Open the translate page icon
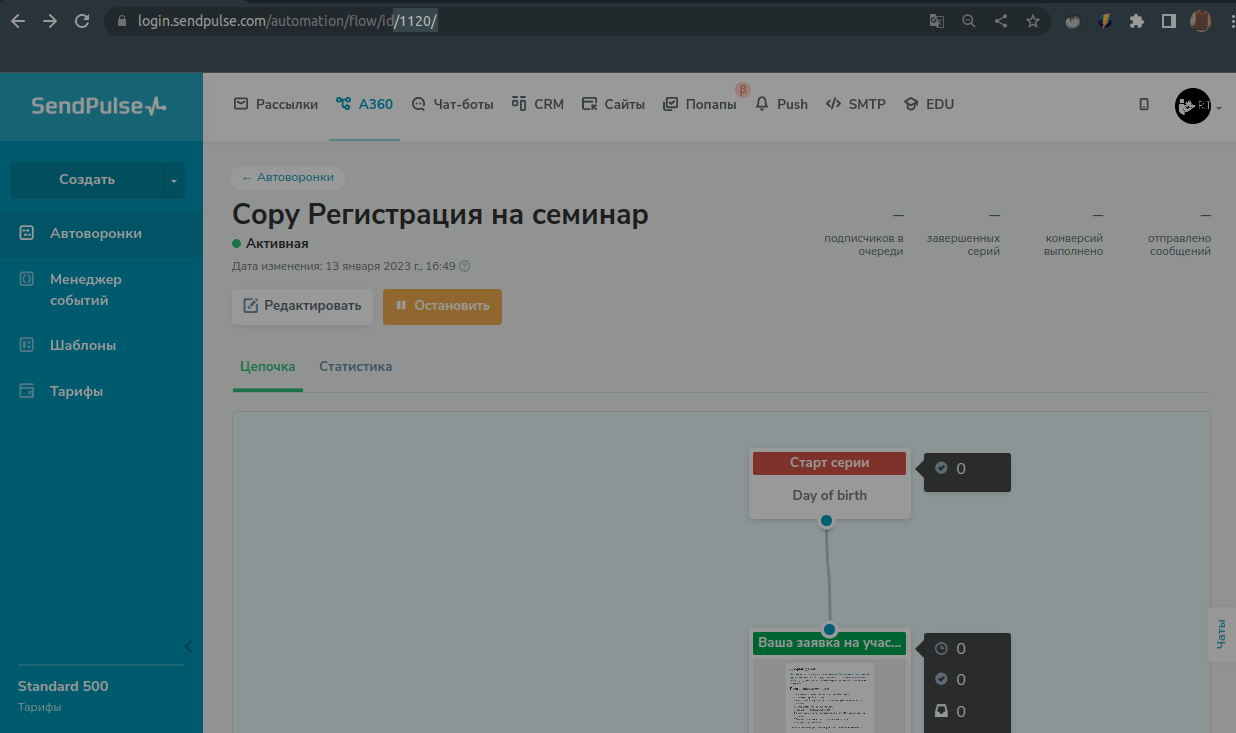1236x733 pixels. pyautogui.click(x=936, y=21)
